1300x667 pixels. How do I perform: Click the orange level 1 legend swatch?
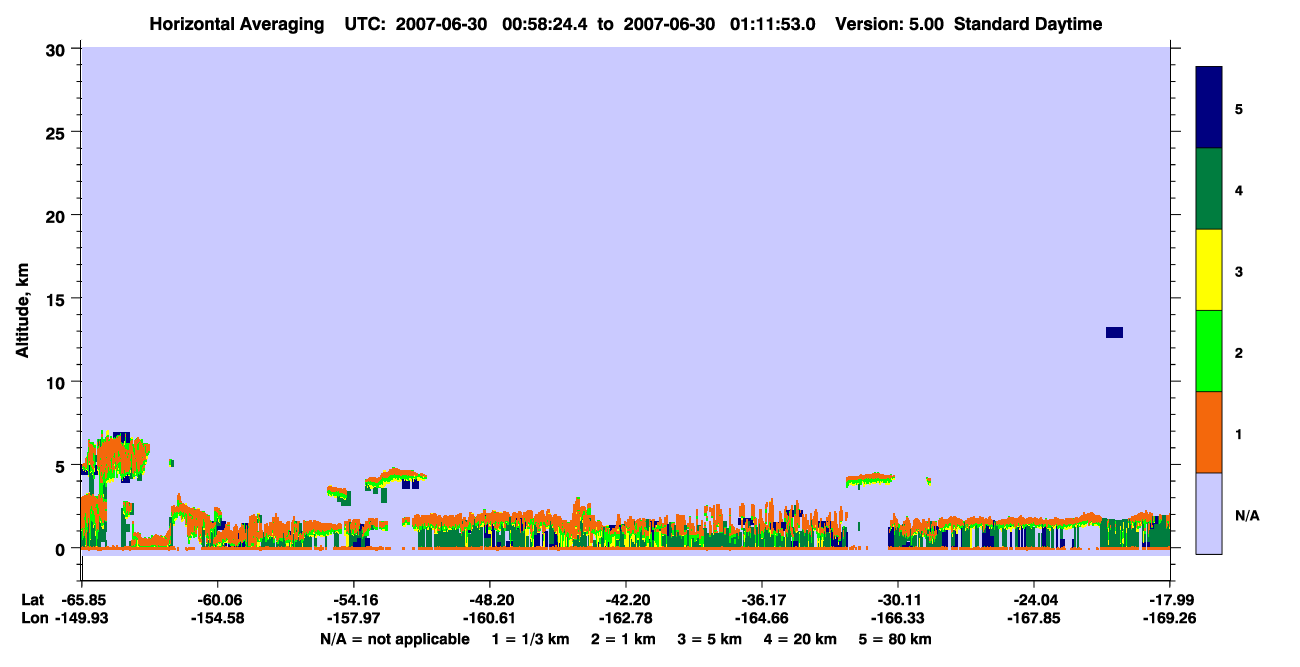pyautogui.click(x=1209, y=432)
